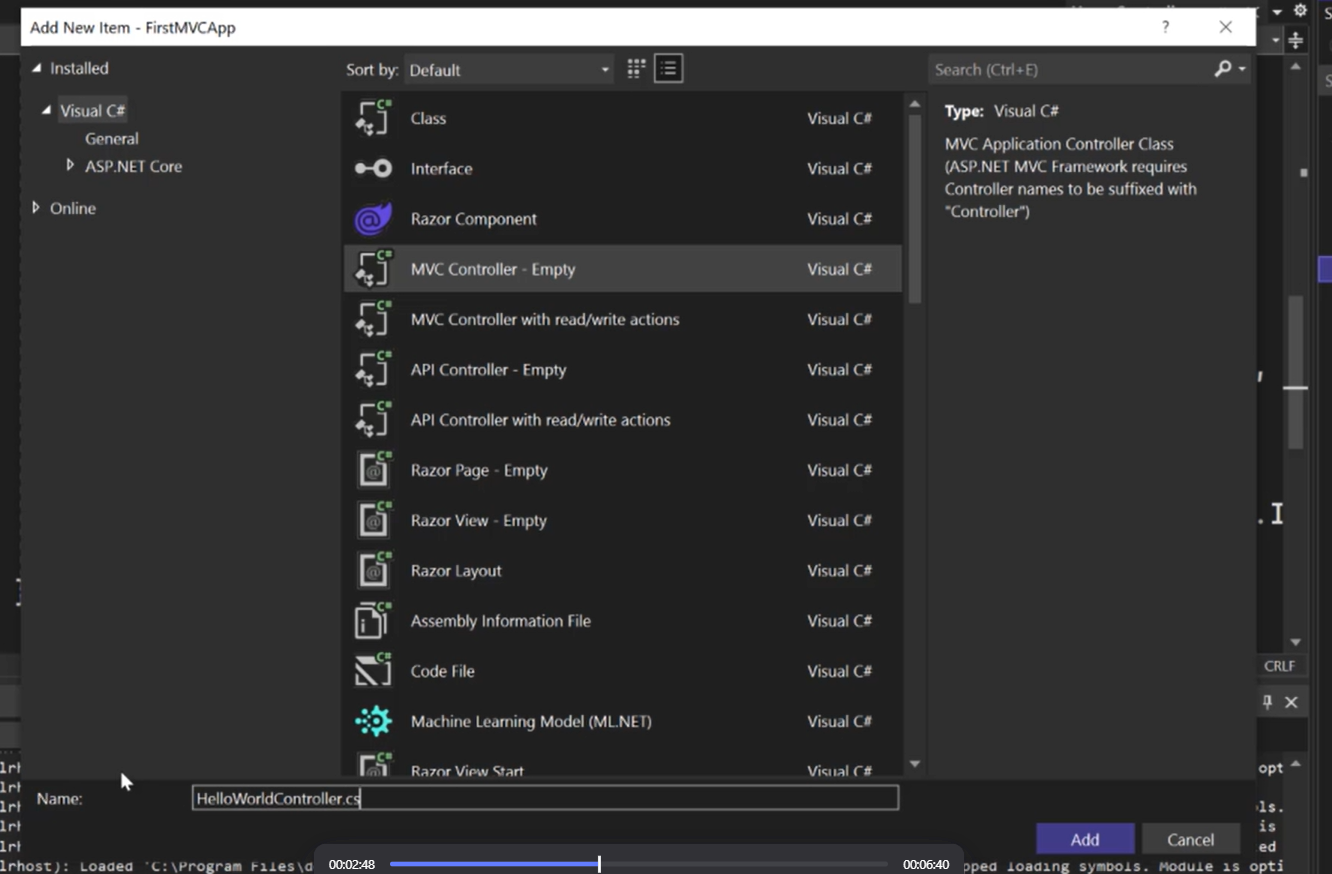Expand the ASP.NET Core tree node
The width and height of the screenshot is (1332, 874).
70,165
